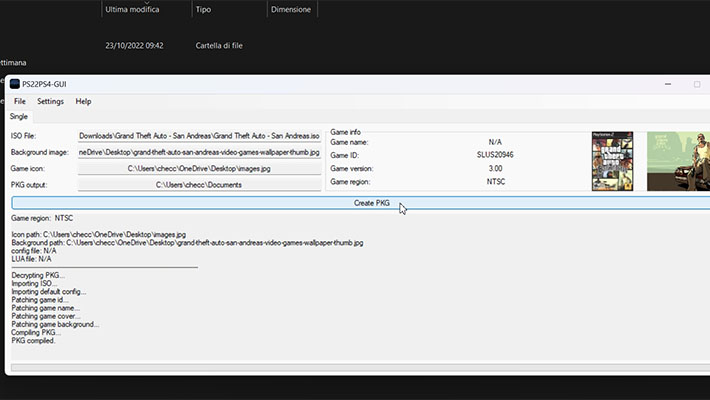Viewport: 710px width, 400px height.
Task: Click the 'PKG output:' label
Action: coord(29,185)
